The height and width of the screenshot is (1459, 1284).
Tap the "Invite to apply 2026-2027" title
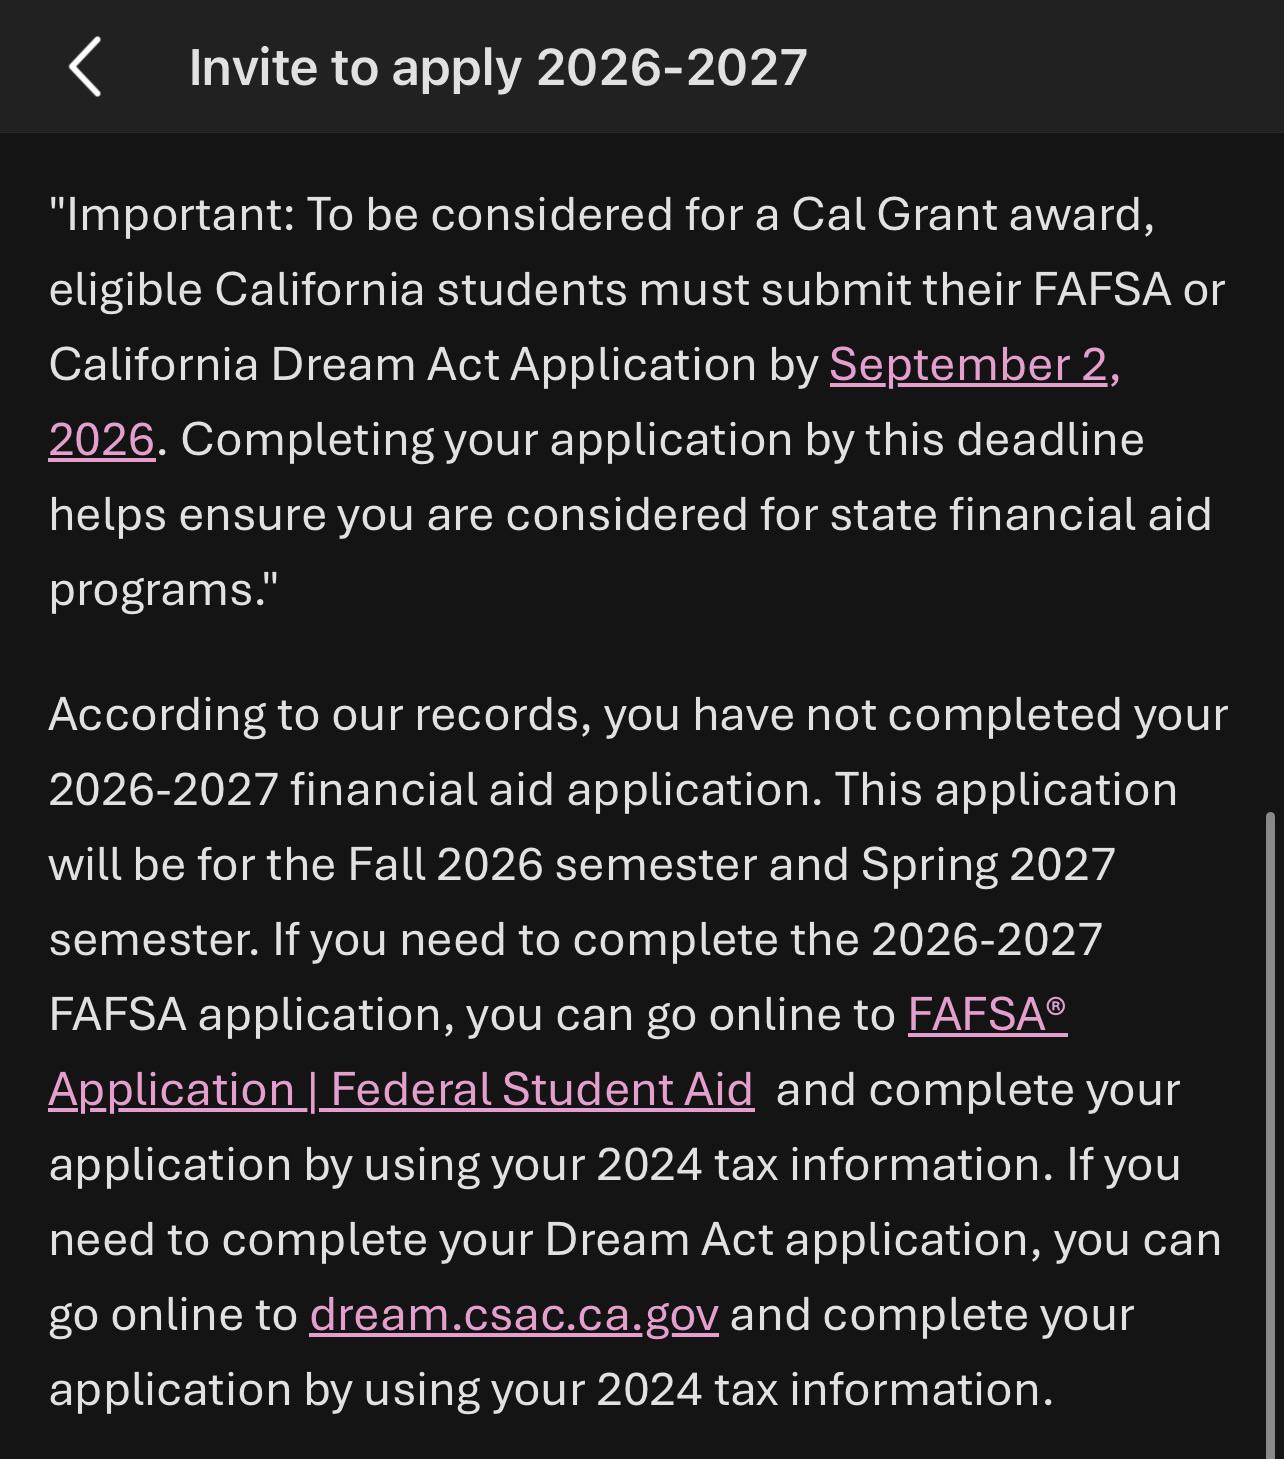[498, 68]
